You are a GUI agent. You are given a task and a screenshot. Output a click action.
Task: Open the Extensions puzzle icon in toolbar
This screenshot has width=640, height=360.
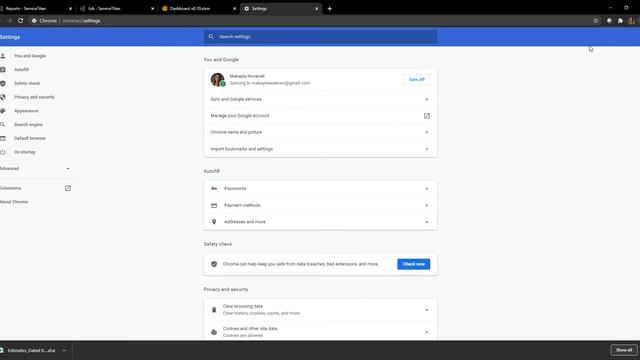point(620,20)
